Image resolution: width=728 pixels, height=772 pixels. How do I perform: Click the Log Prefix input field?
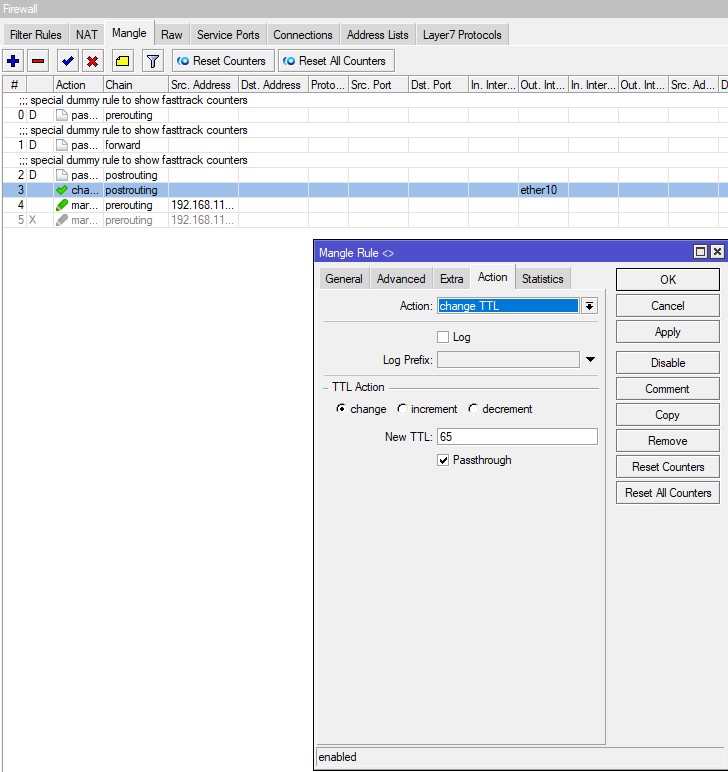[x=508, y=359]
